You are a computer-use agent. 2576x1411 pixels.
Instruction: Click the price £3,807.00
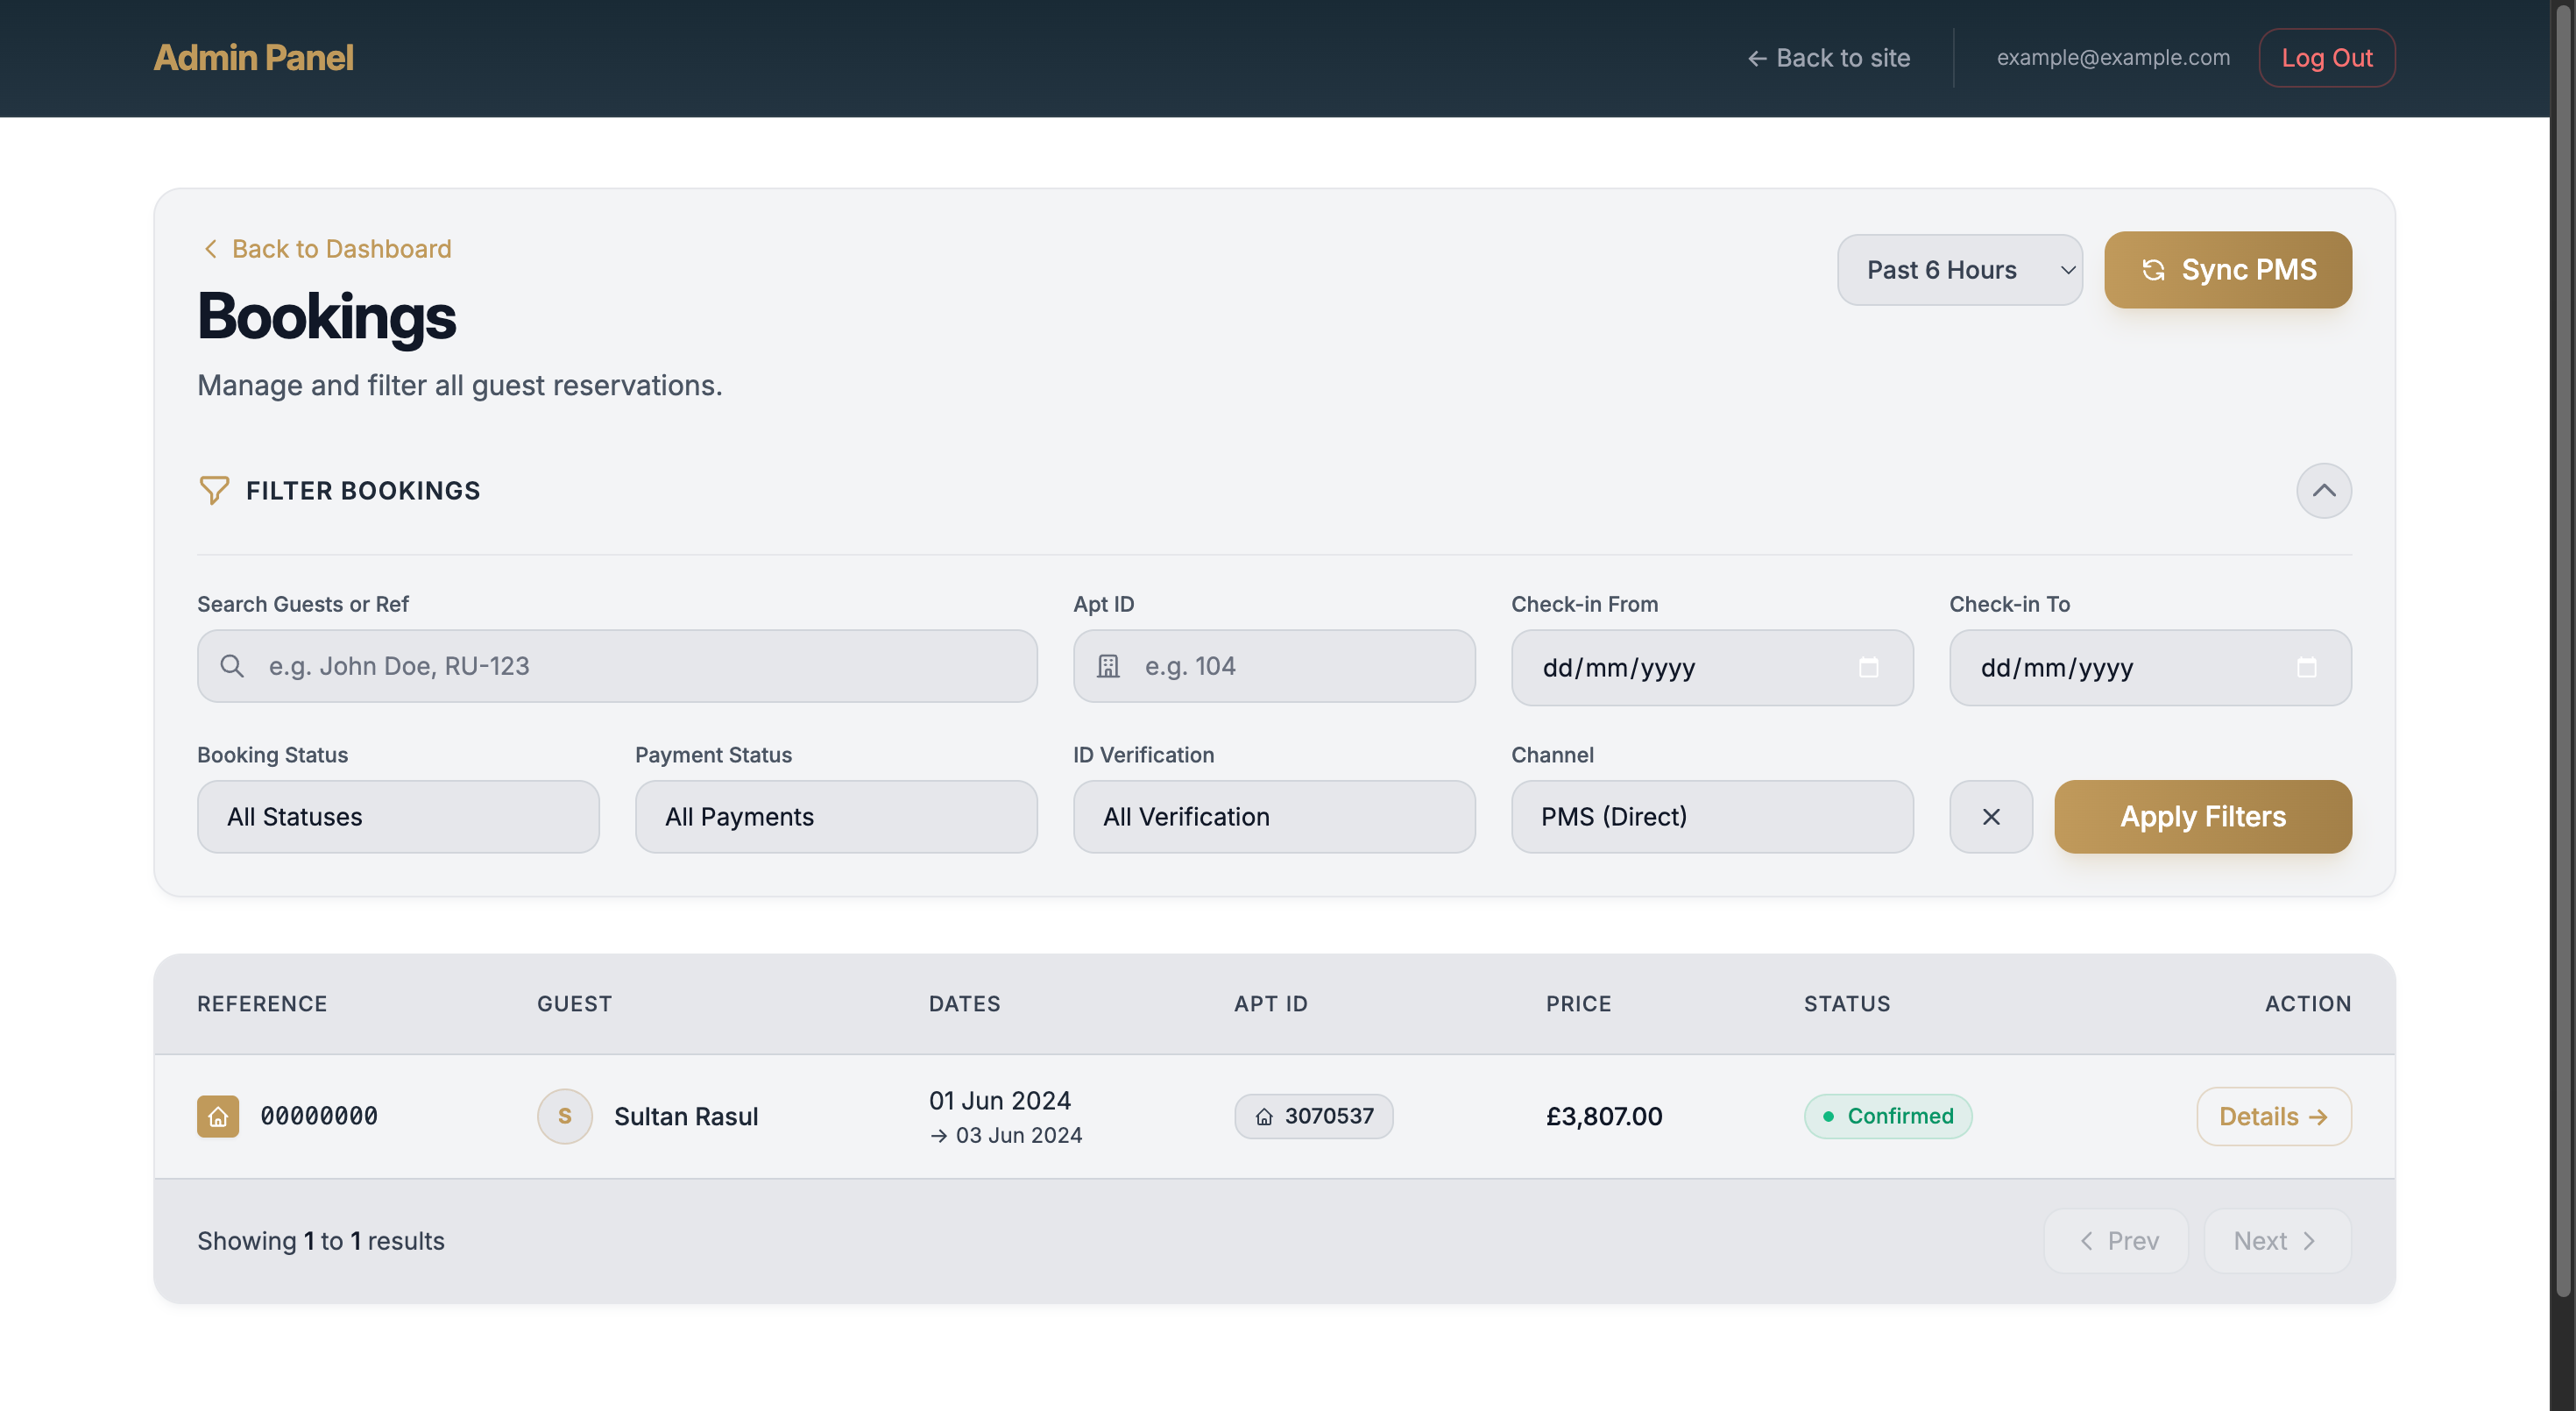tap(1604, 1116)
